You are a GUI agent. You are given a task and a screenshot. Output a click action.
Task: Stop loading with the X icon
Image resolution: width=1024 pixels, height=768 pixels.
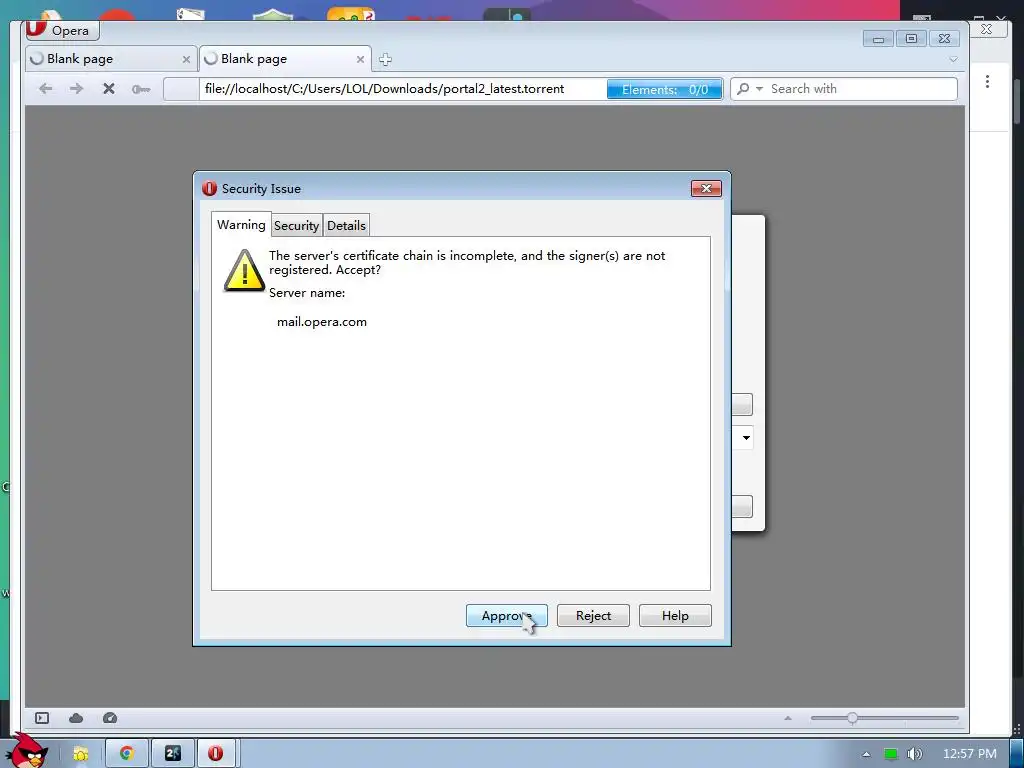[x=108, y=88]
